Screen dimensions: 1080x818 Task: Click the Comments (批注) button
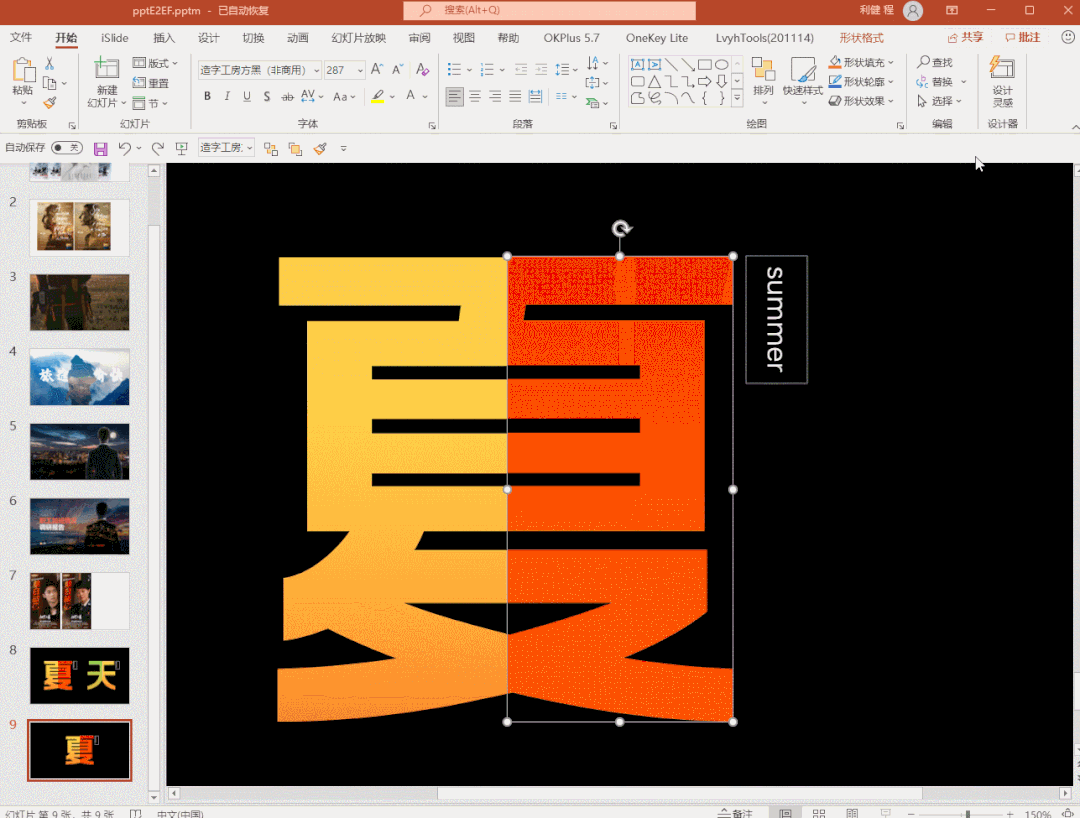tap(1023, 37)
